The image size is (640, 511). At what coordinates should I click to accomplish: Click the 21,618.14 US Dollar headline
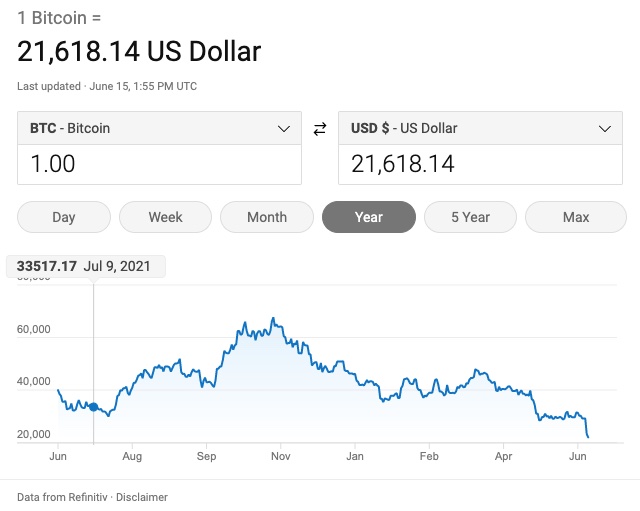click(x=139, y=52)
